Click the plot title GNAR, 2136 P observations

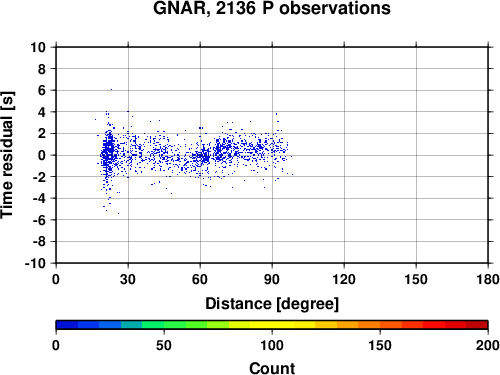pos(272,8)
